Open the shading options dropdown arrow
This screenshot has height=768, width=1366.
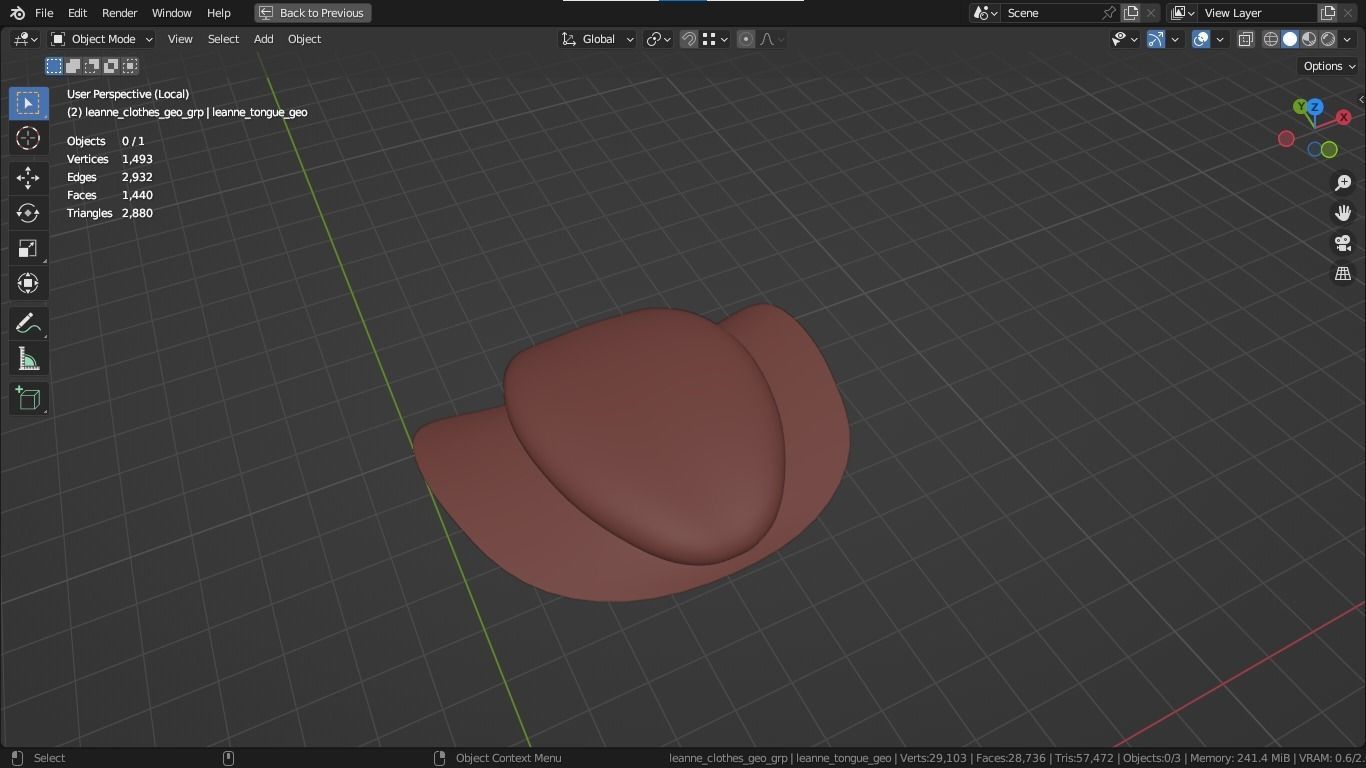1346,39
